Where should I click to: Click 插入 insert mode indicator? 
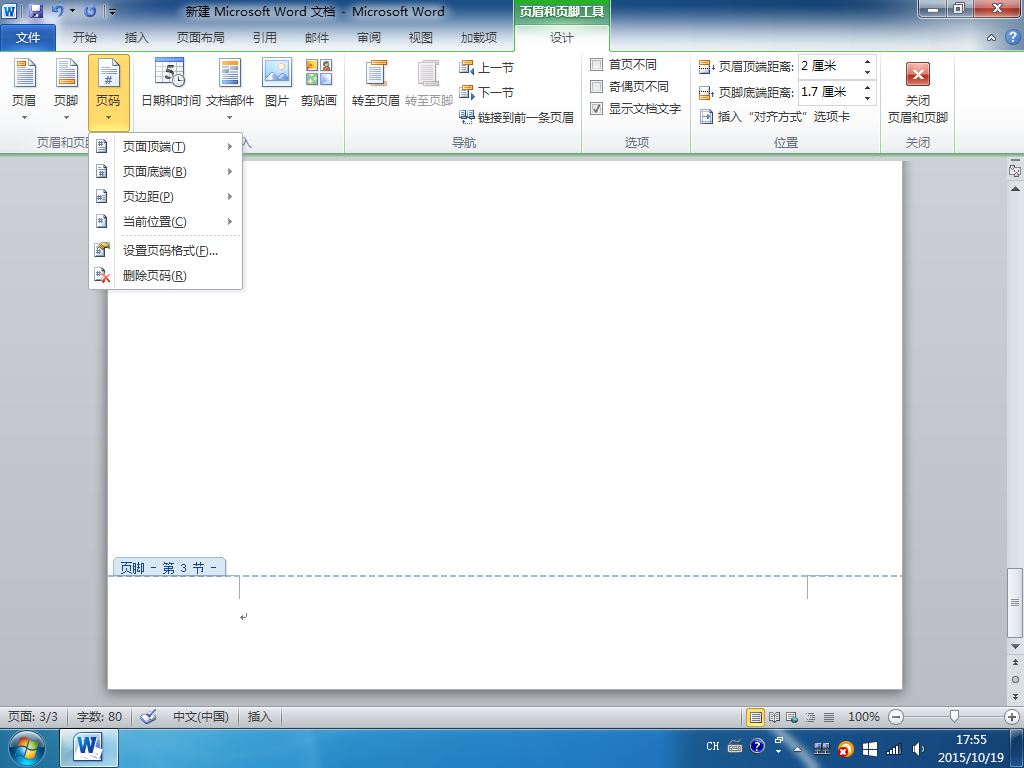click(x=259, y=716)
